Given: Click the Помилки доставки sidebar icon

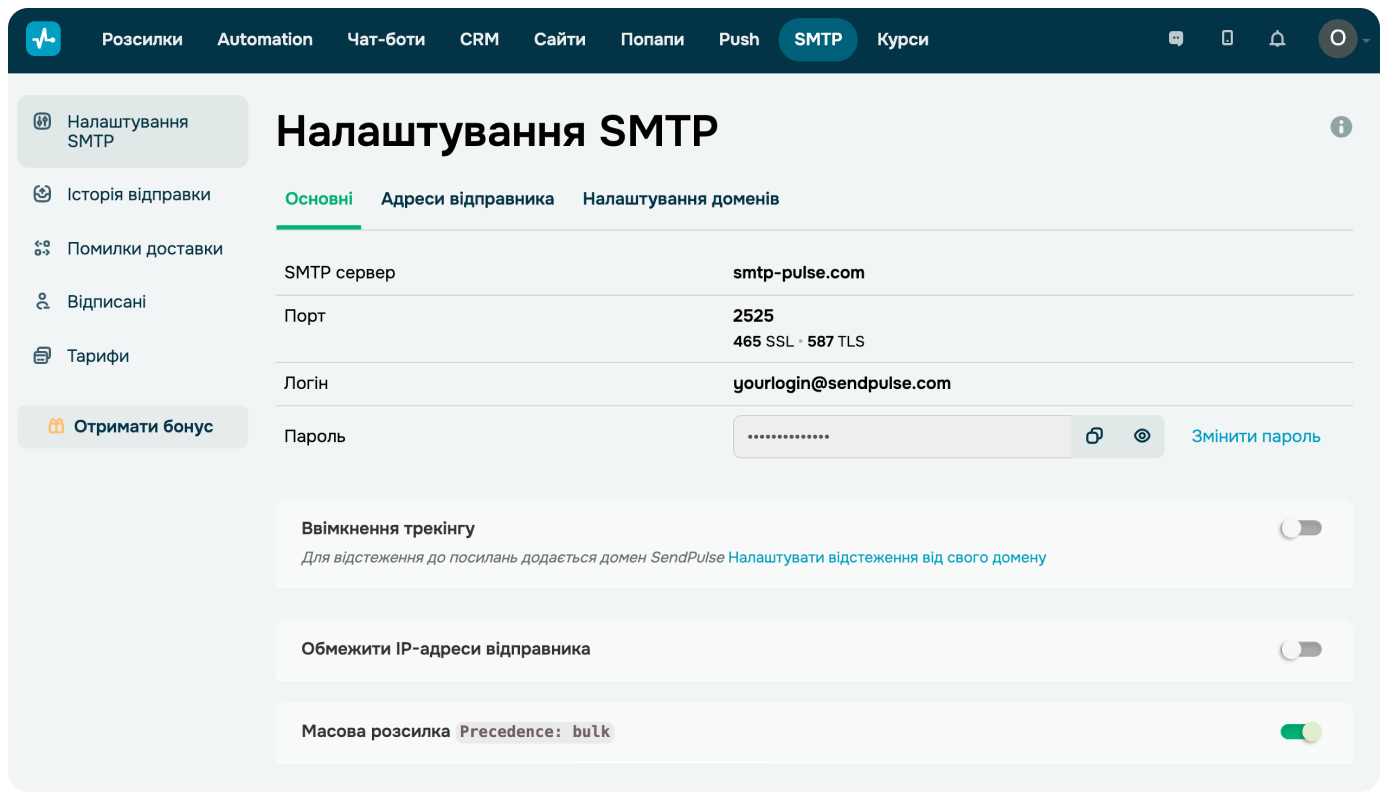Looking at the screenshot, I should click(42, 248).
